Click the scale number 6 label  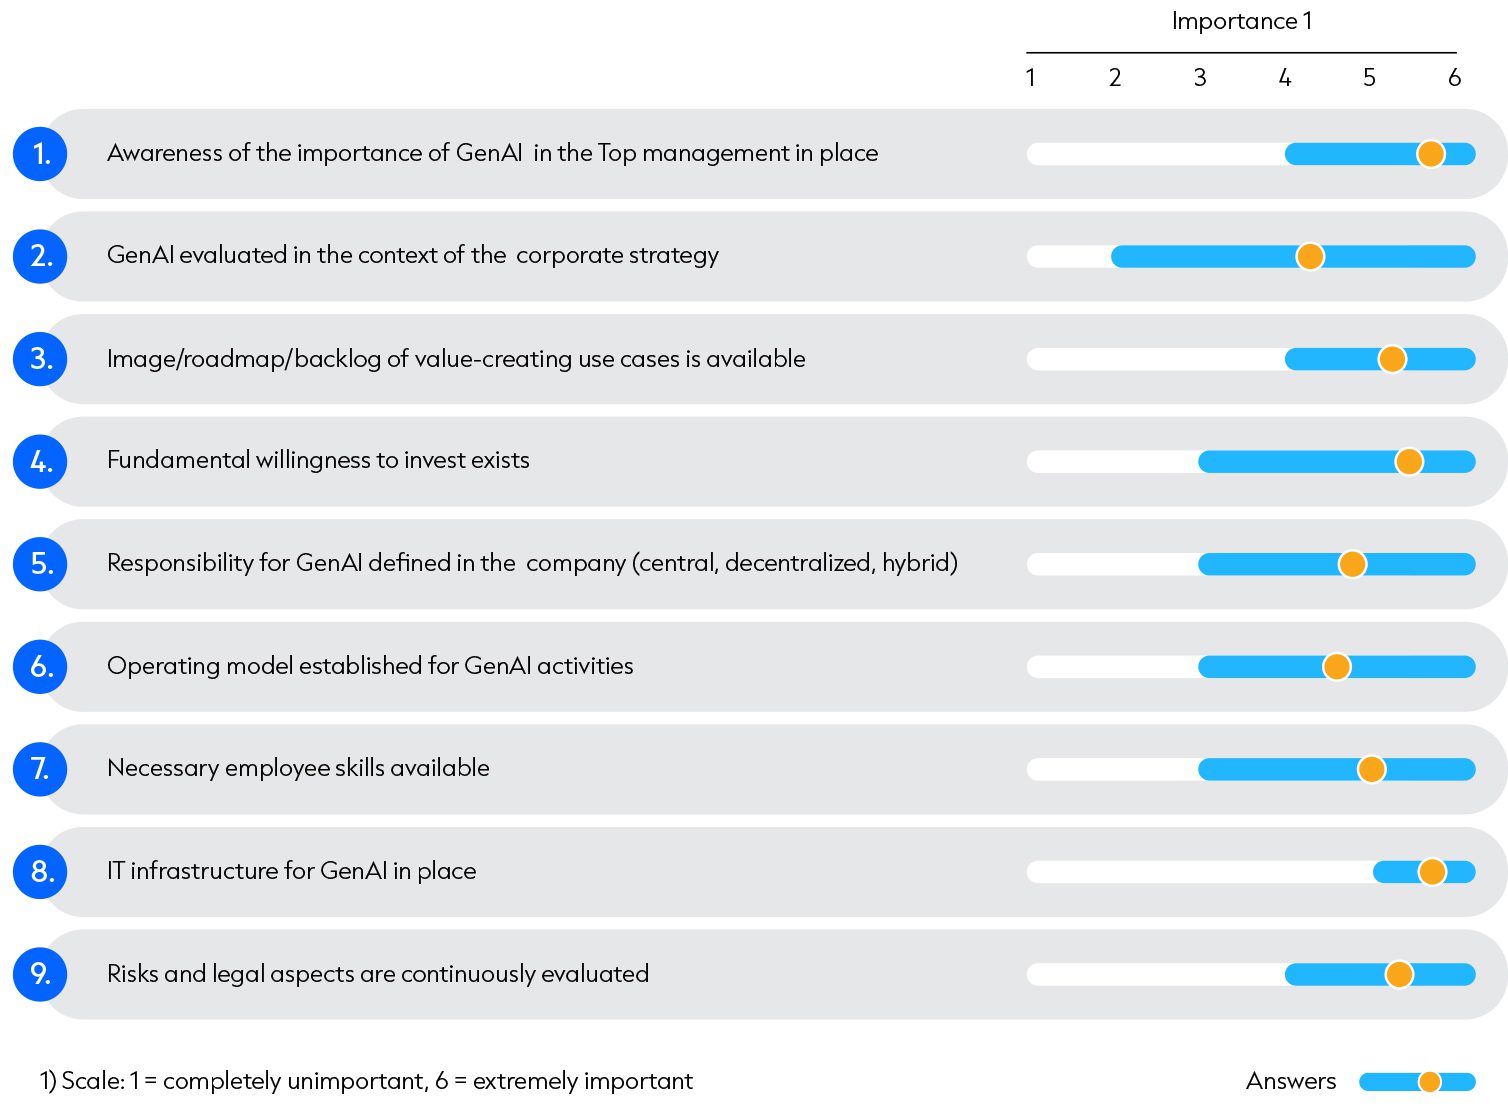click(1454, 78)
